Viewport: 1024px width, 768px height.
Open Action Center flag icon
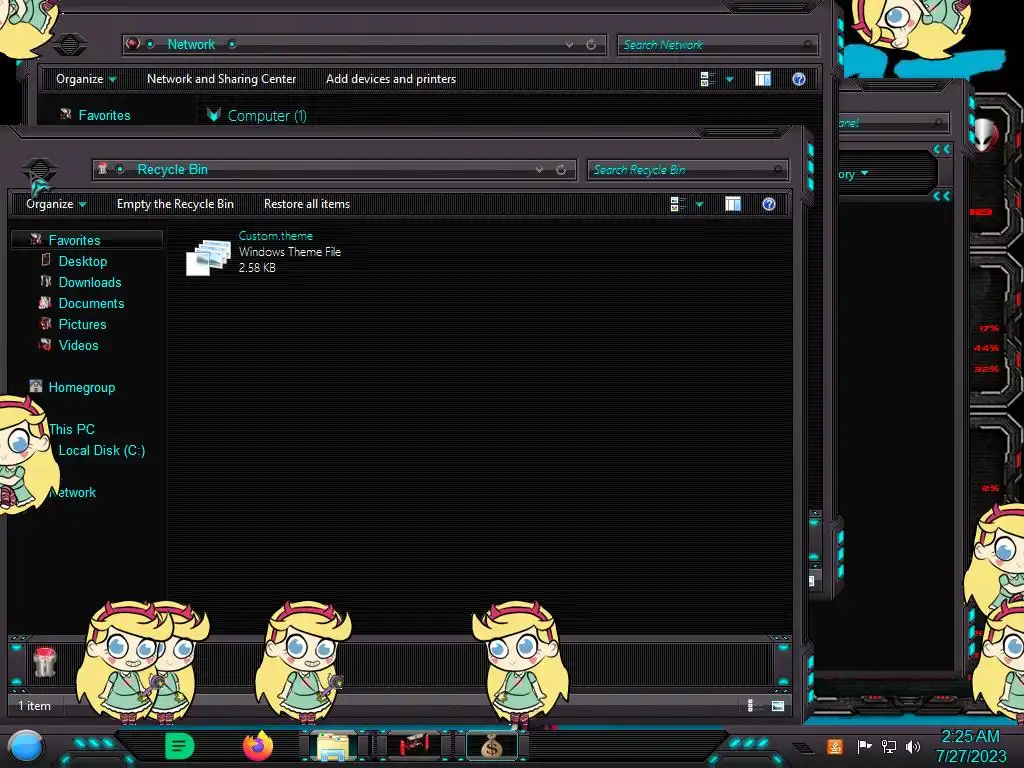tap(864, 746)
